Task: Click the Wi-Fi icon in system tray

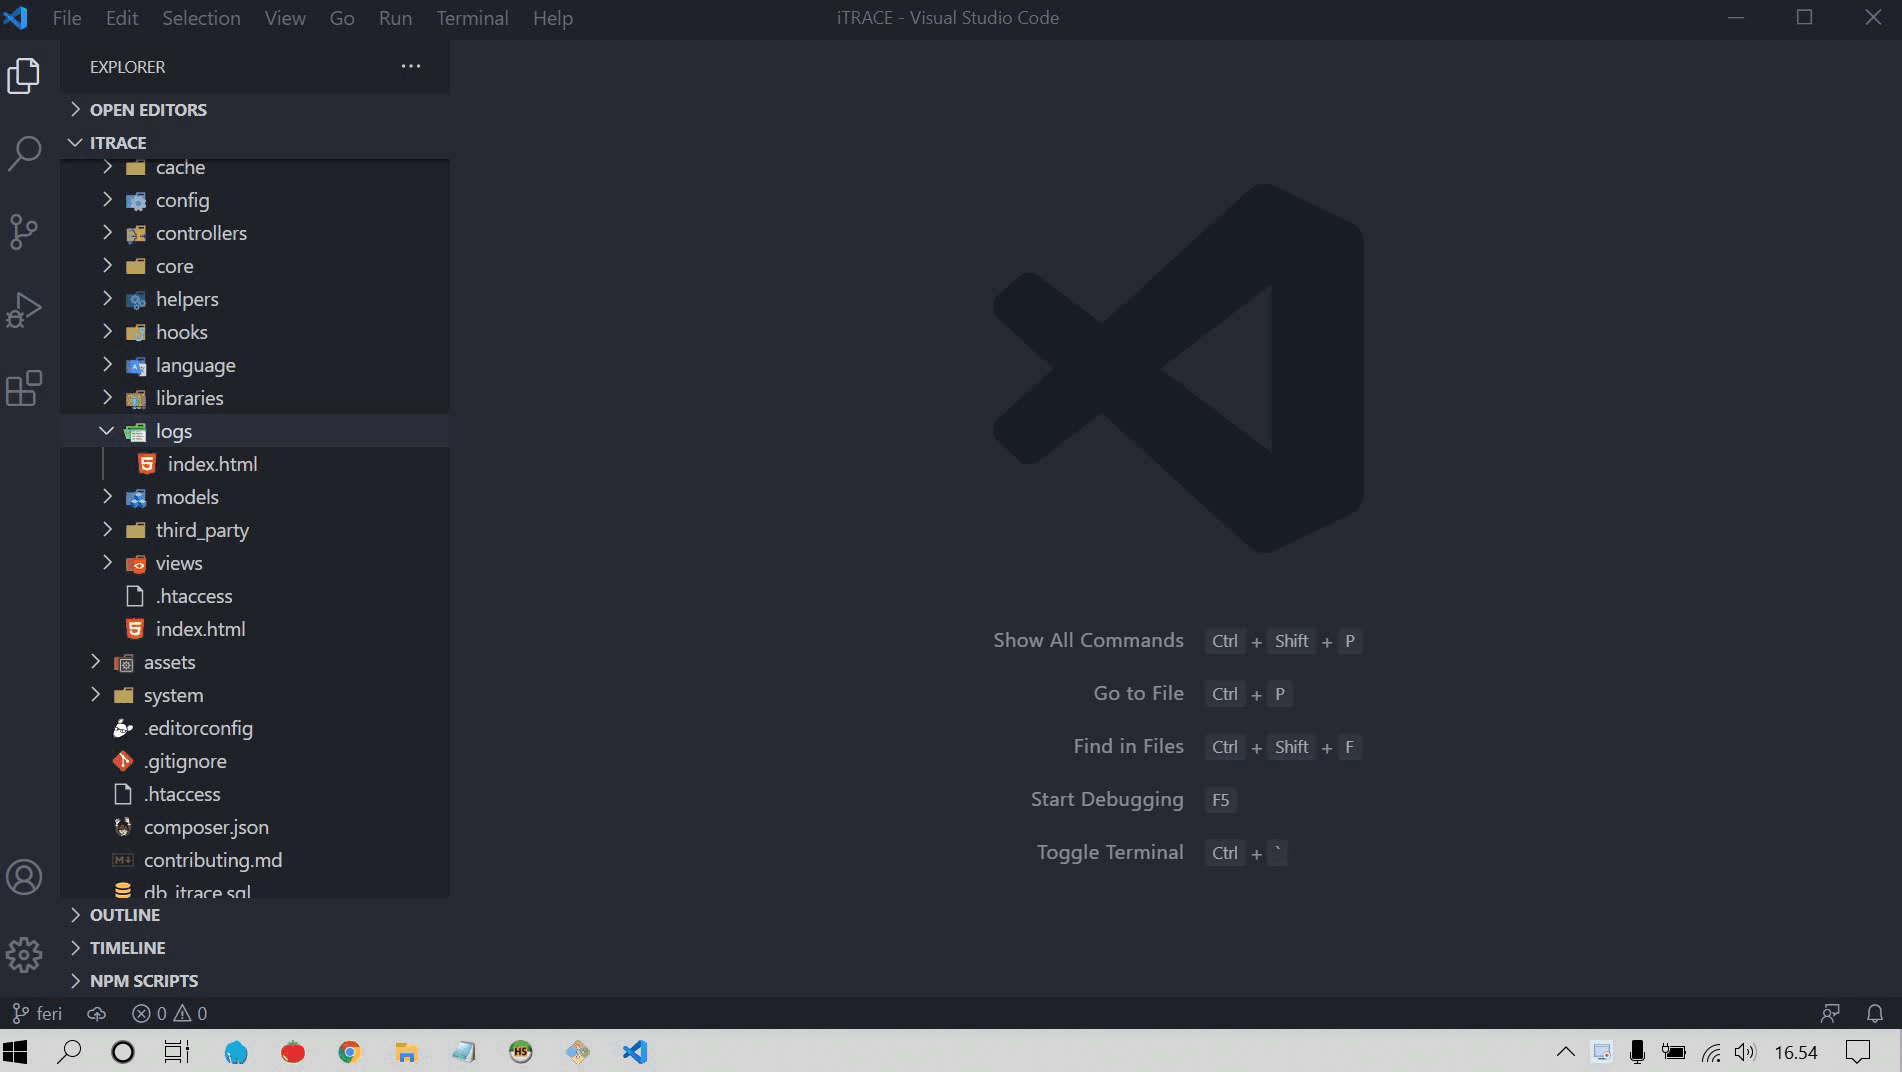Action: [x=1711, y=1052]
